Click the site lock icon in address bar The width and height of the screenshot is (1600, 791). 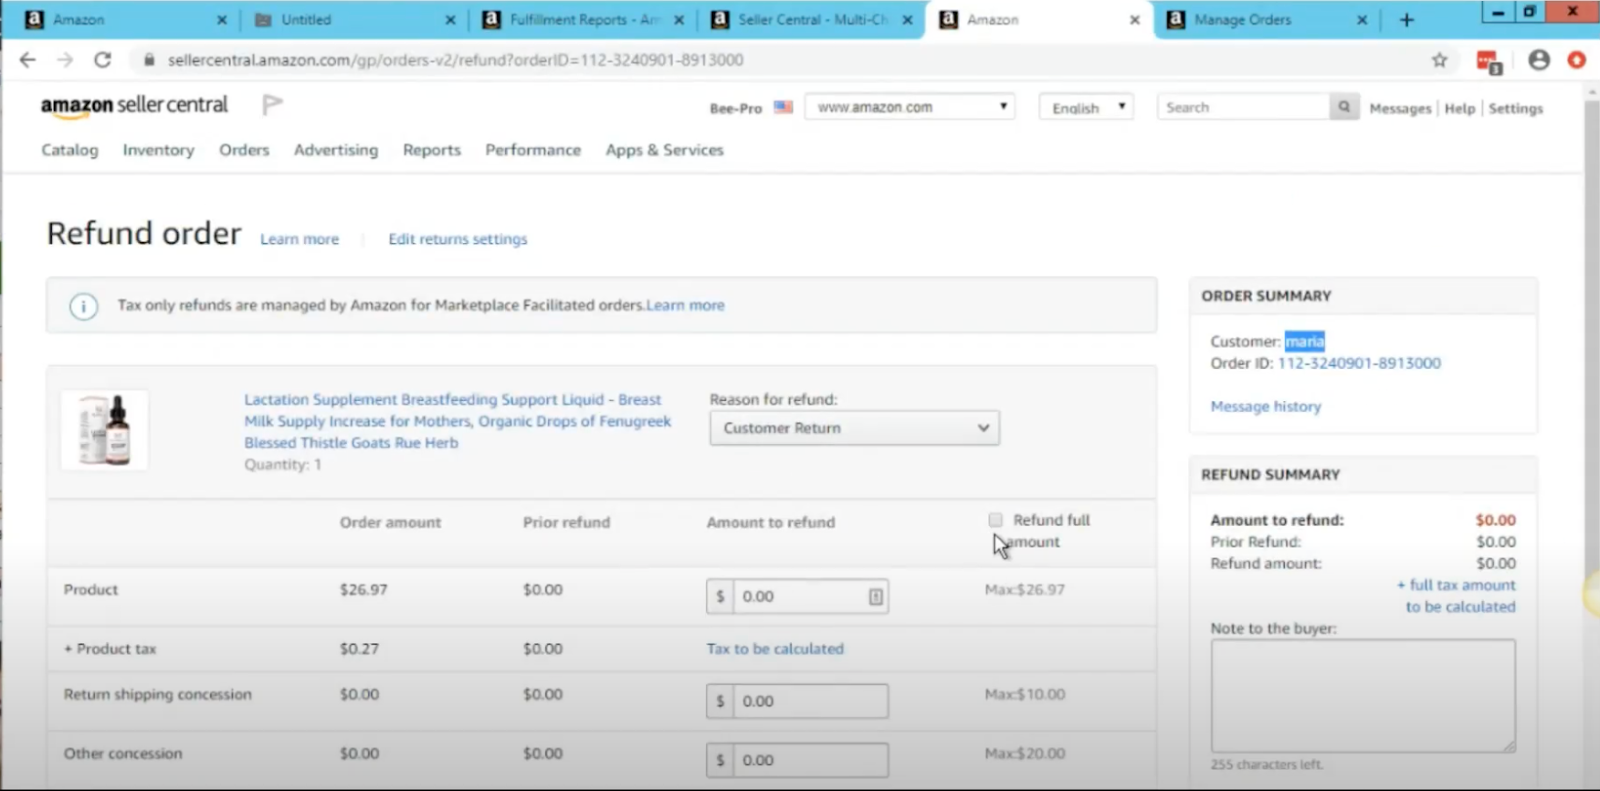click(149, 60)
